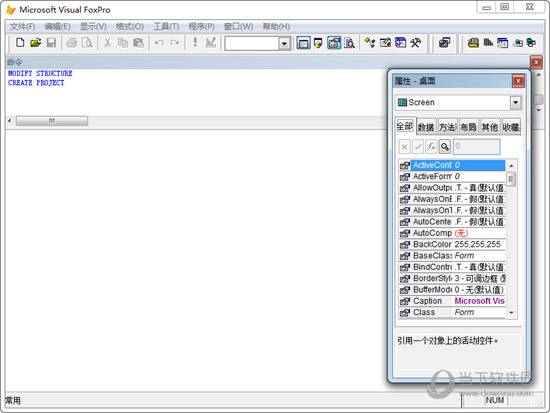Switch to the 全部 properties tab
The height and width of the screenshot is (413, 550).
(405, 126)
